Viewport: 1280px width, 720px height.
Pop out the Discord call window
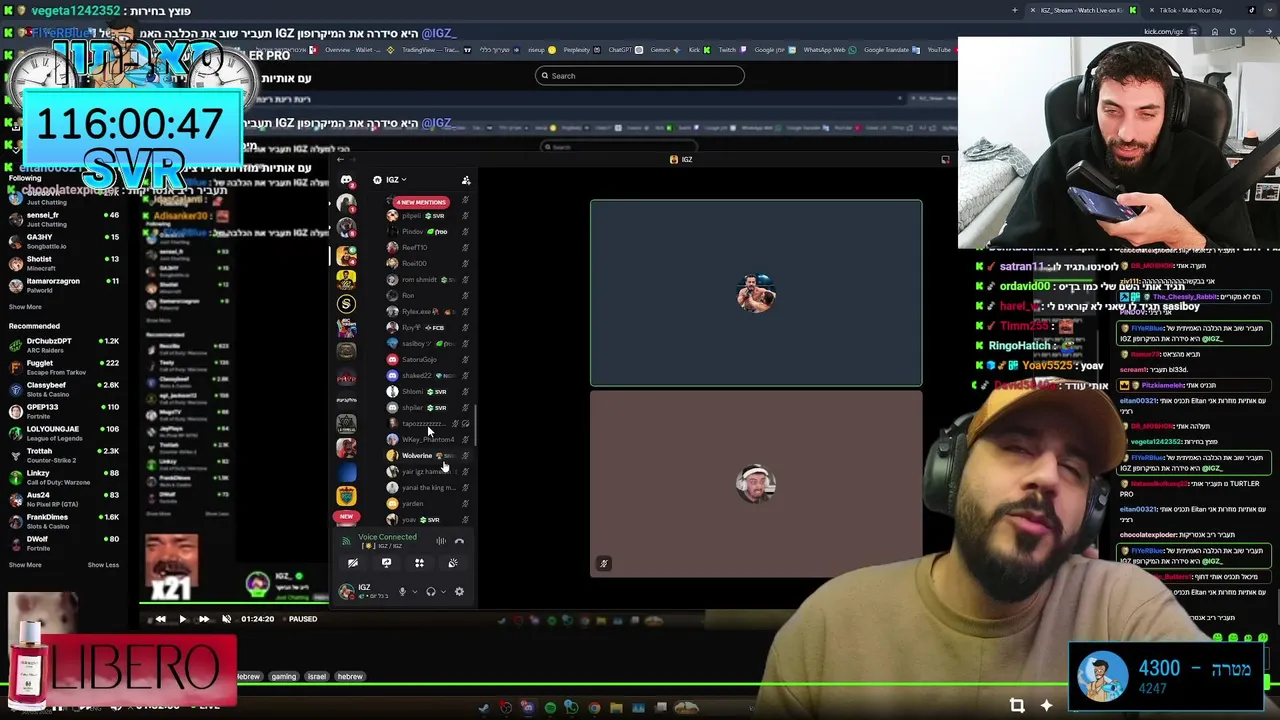tap(945, 159)
